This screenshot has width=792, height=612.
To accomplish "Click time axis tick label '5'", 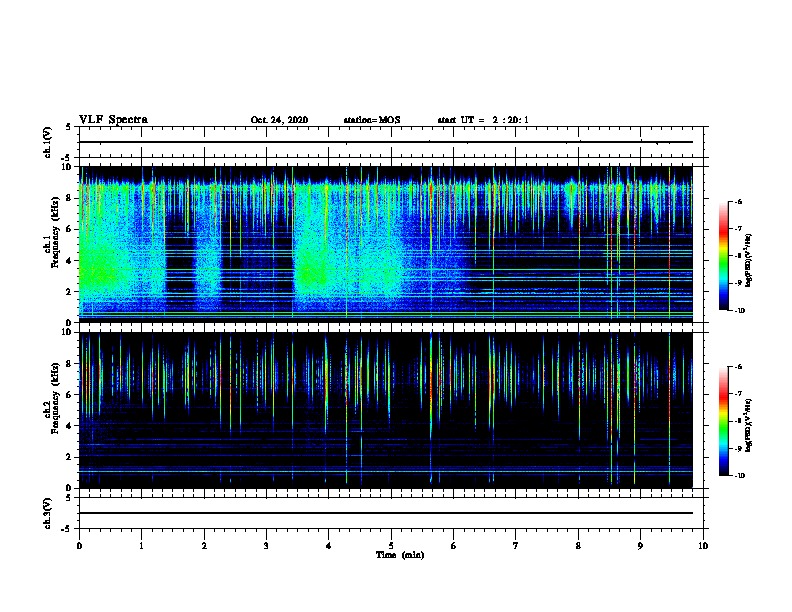I will [391, 546].
